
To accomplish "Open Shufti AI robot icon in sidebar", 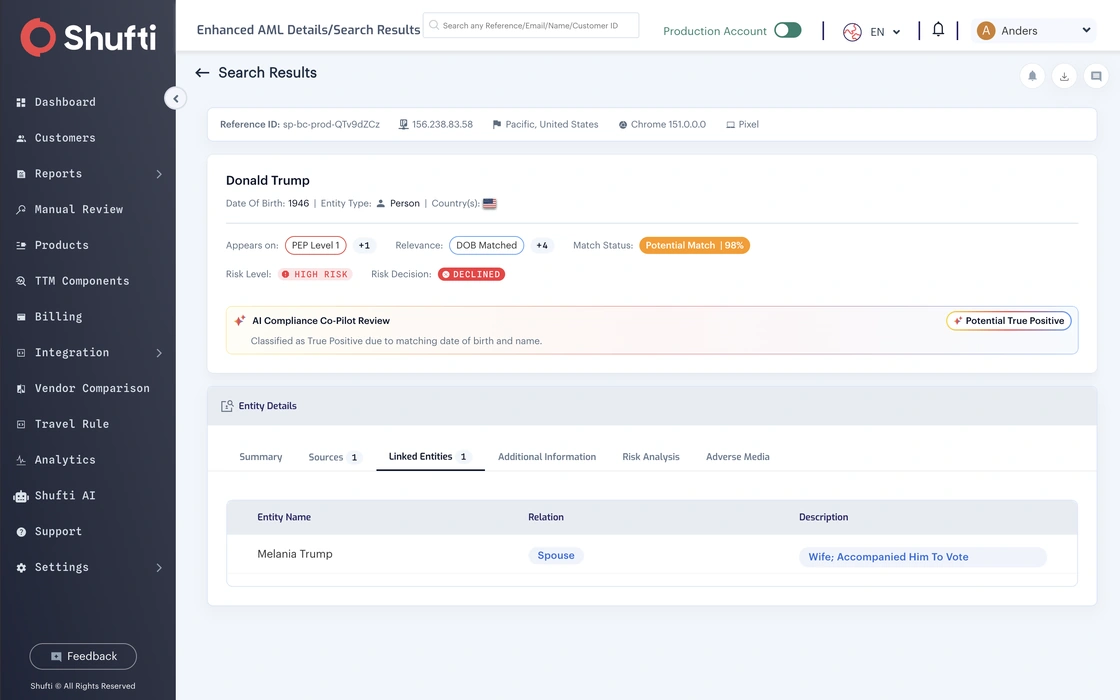I will 21,496.
